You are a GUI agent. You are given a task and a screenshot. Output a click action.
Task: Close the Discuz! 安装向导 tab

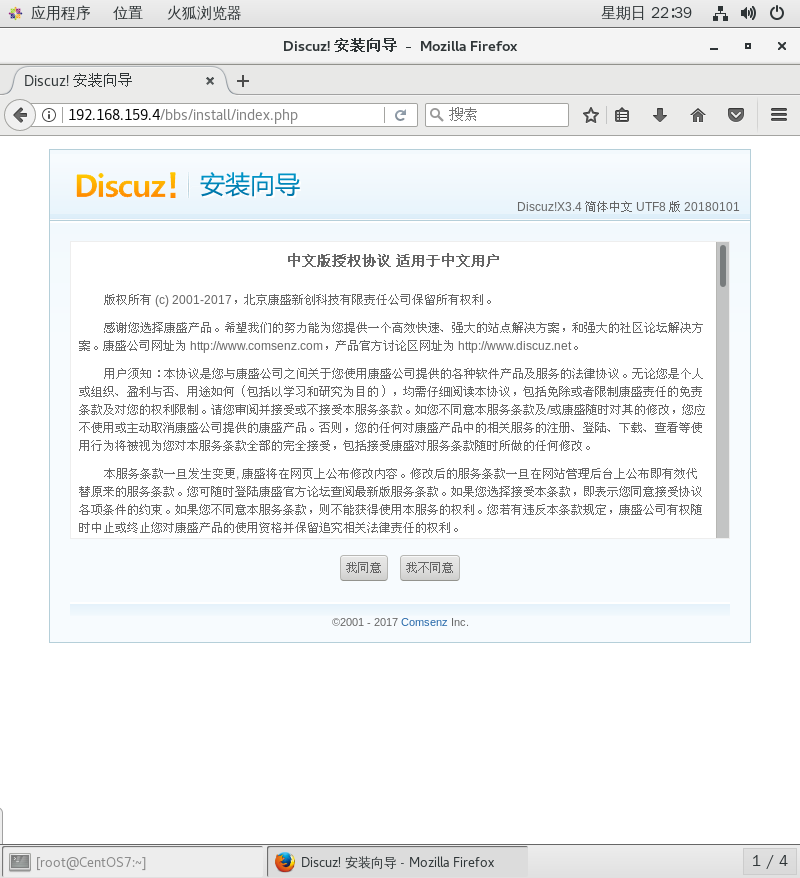tap(210, 81)
